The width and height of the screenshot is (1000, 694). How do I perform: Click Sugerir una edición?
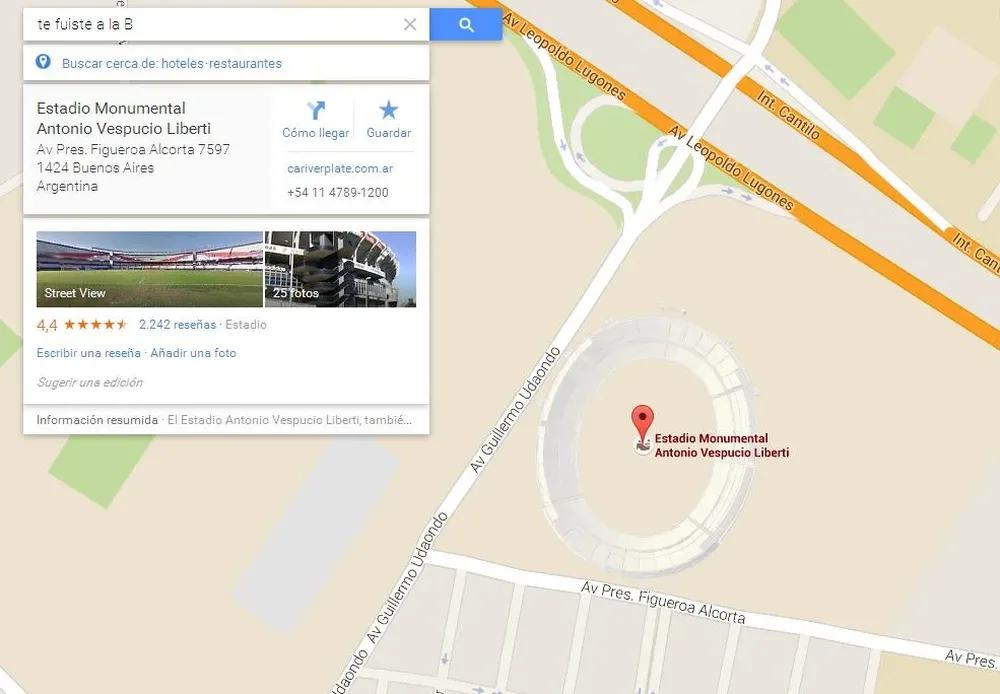click(x=90, y=382)
